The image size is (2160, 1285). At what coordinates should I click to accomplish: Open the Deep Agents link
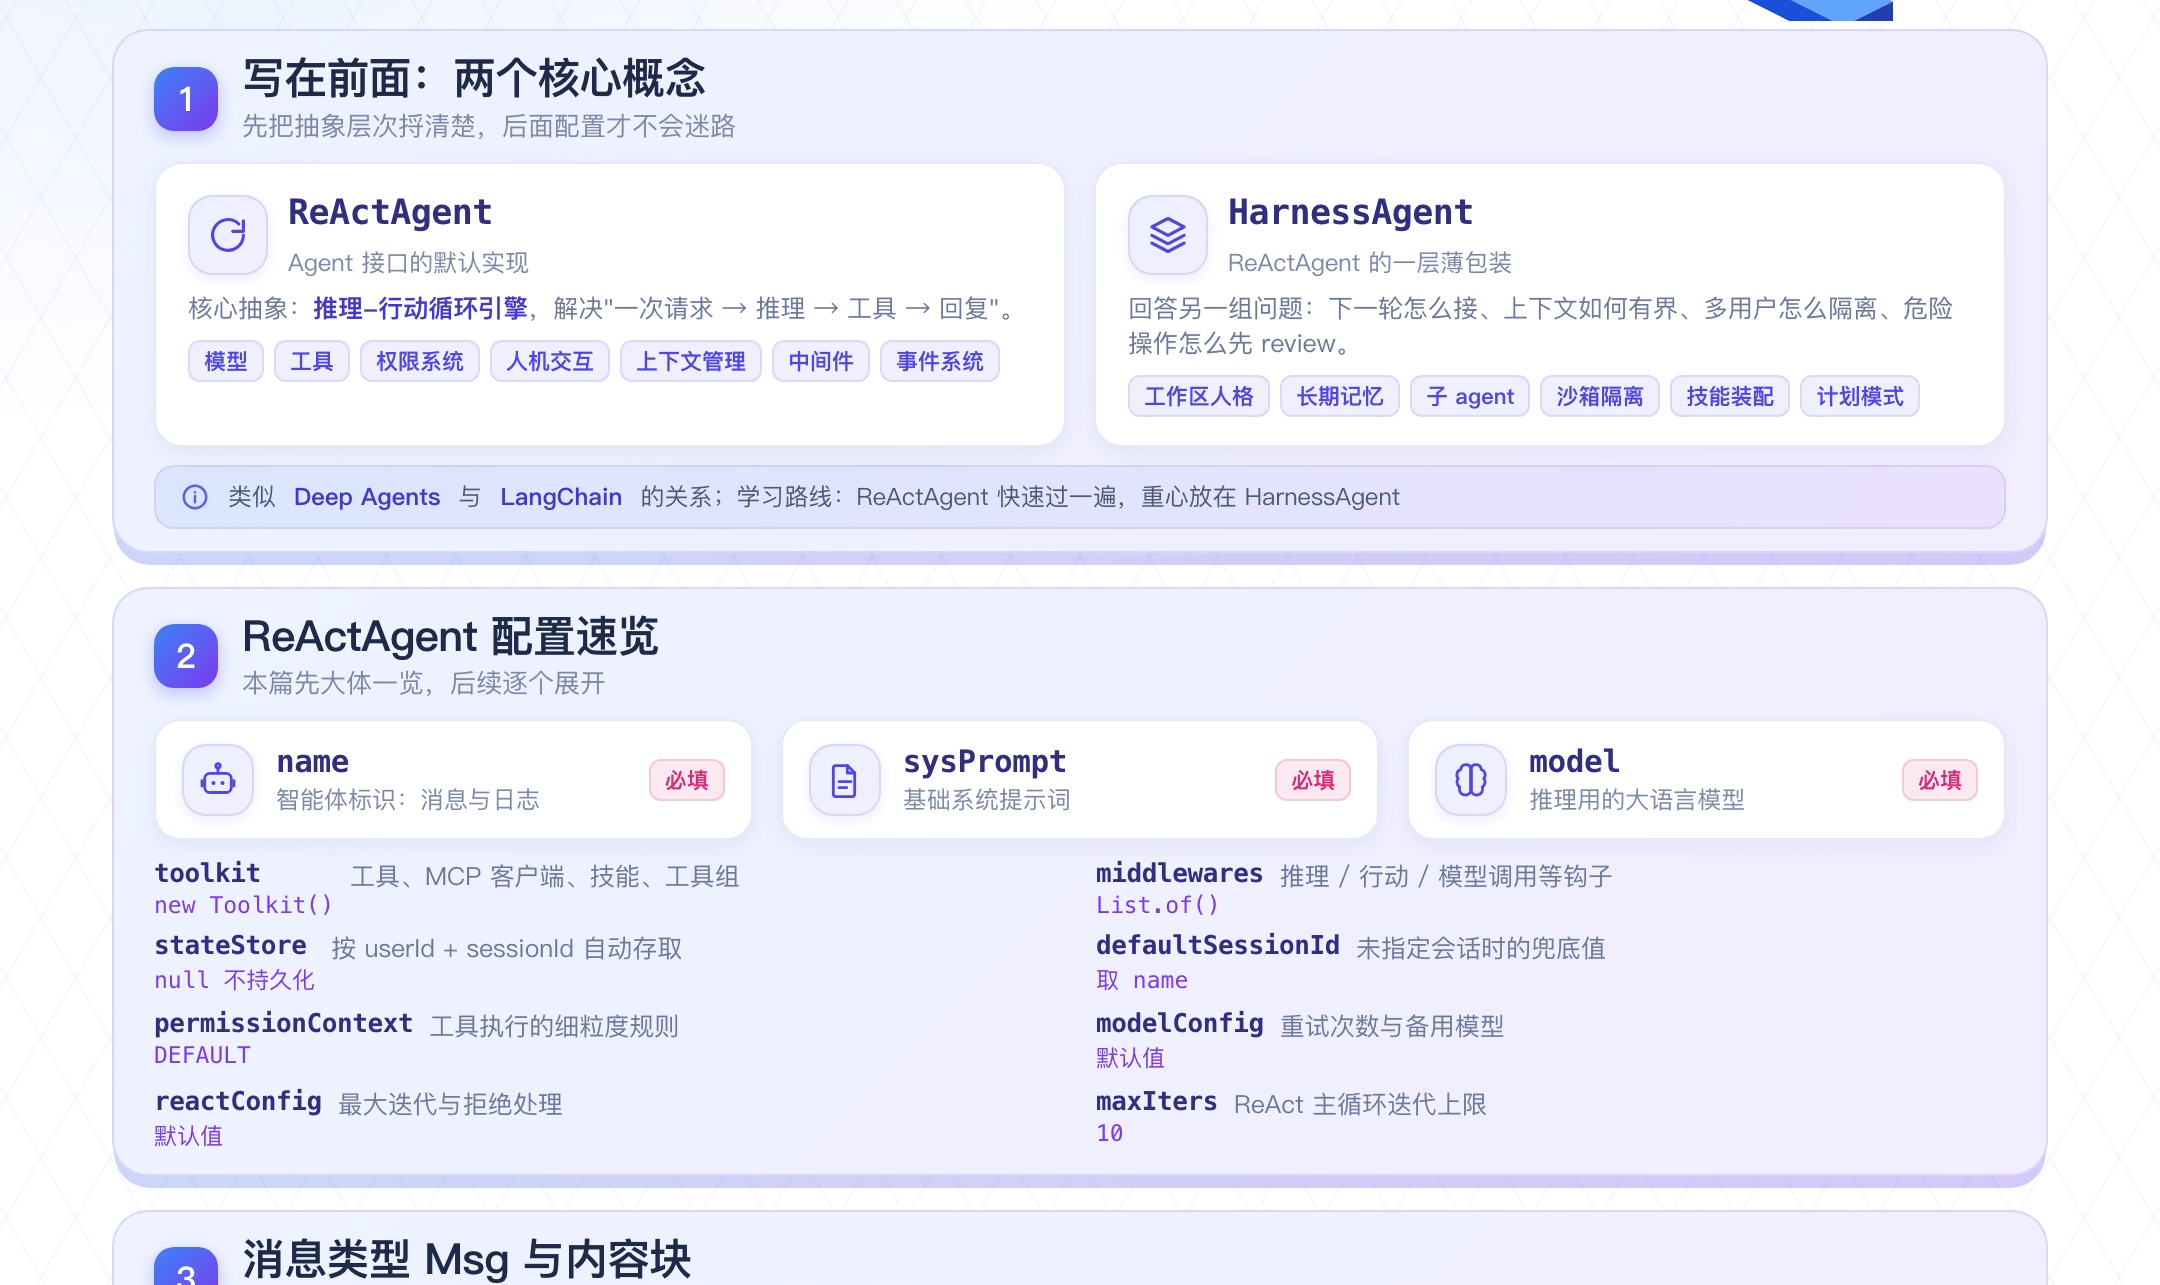click(367, 497)
